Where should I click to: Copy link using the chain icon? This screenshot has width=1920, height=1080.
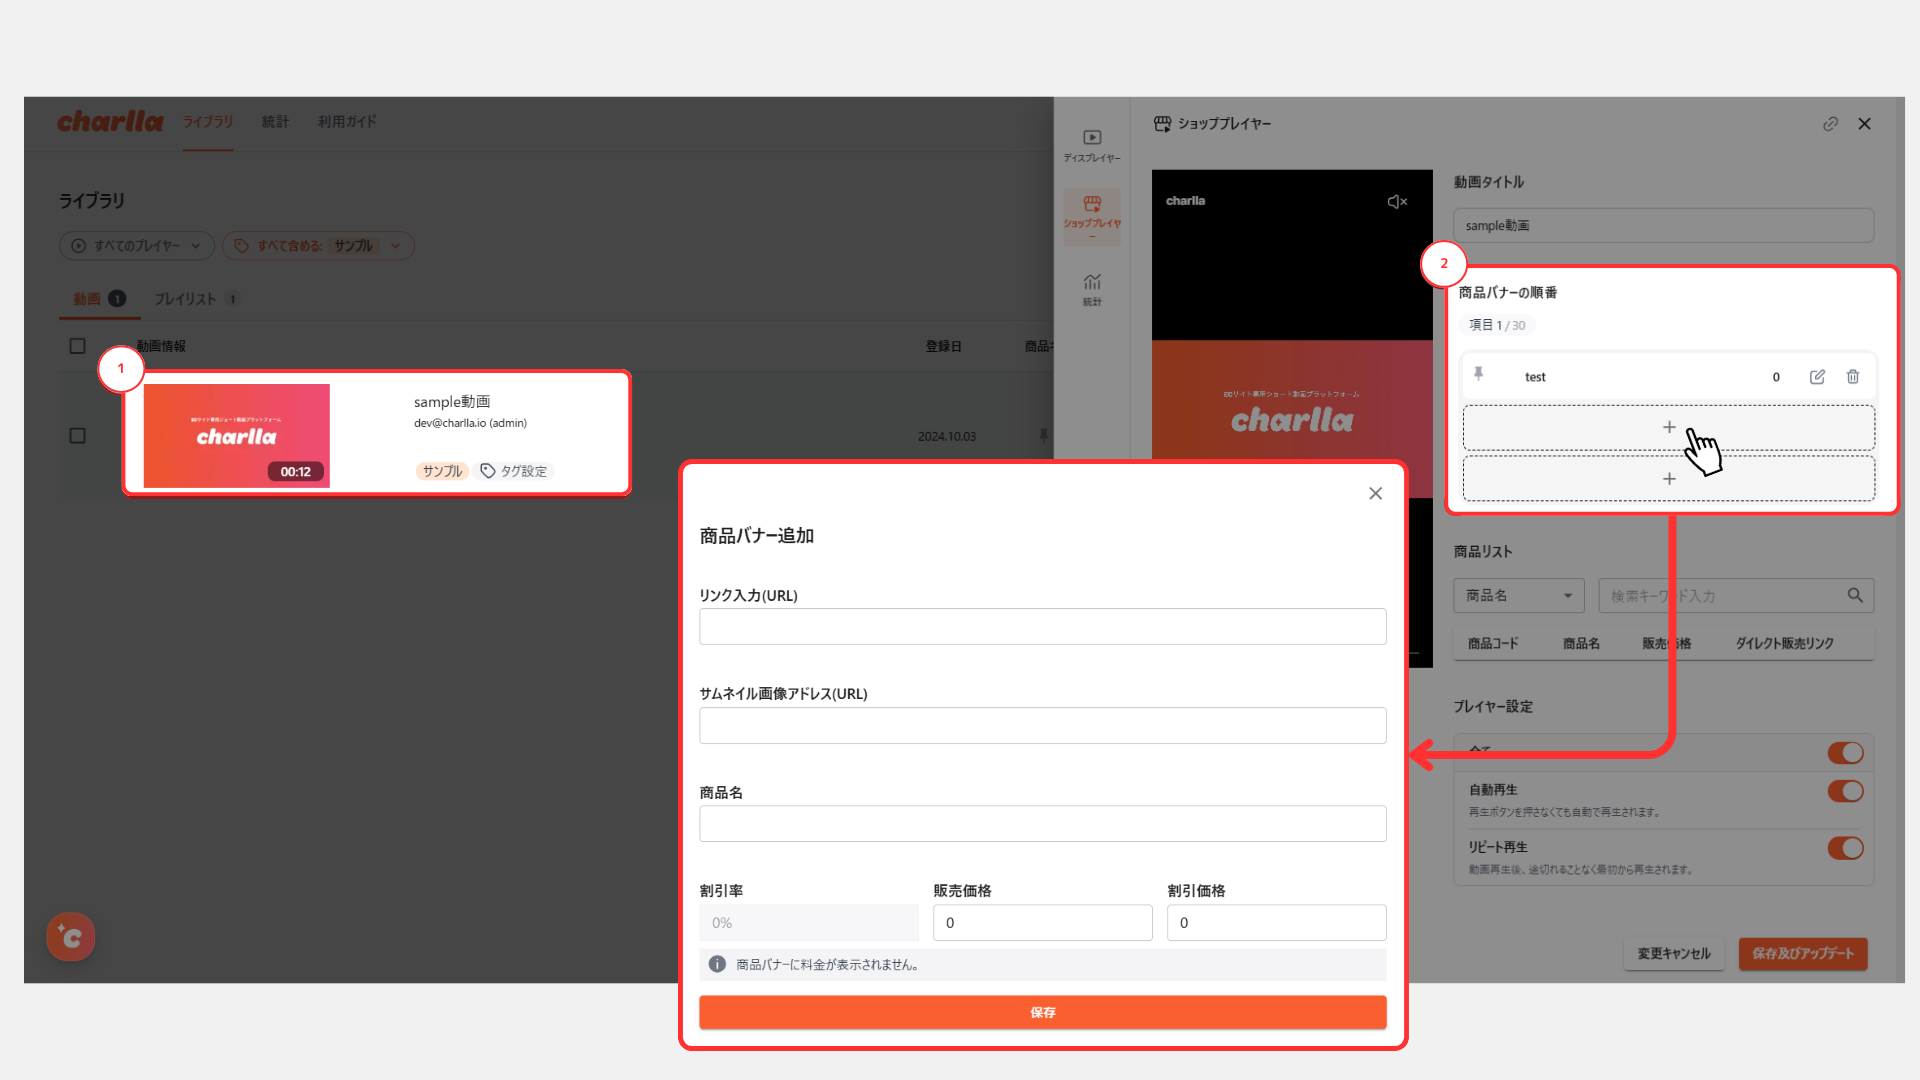pyautogui.click(x=1830, y=124)
